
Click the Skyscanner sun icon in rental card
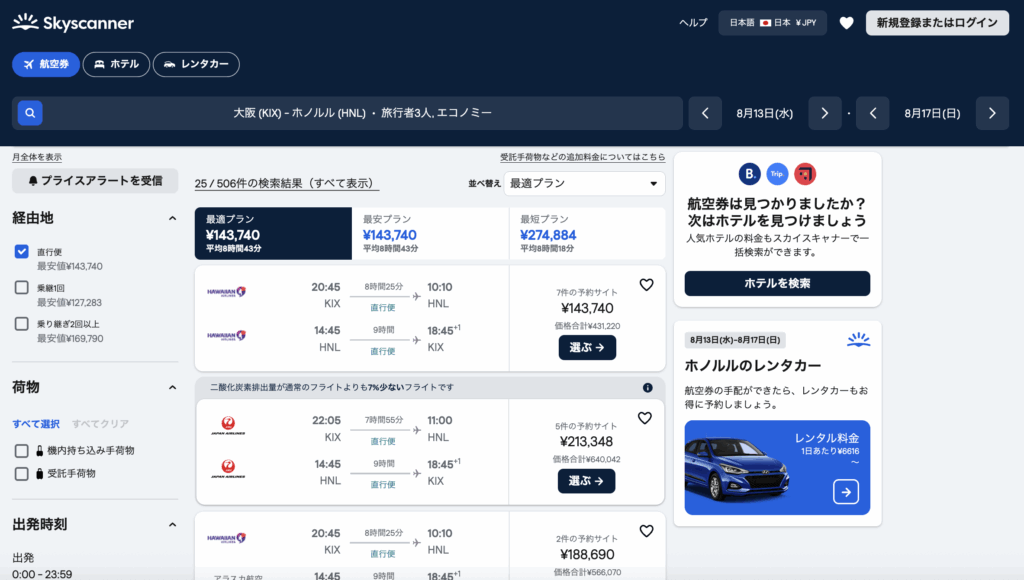coord(858,340)
